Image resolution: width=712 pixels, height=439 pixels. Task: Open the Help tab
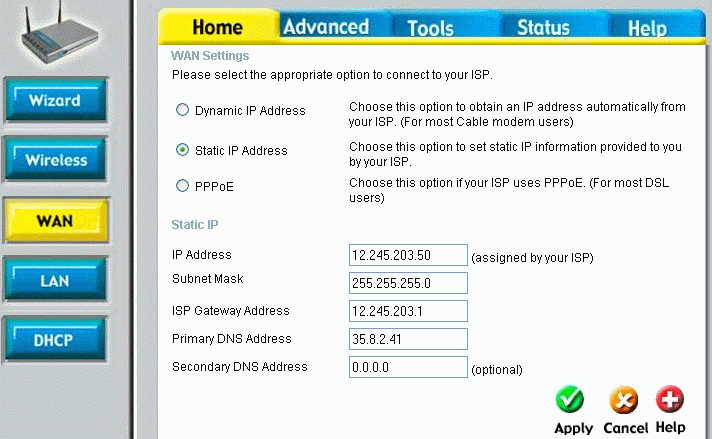647,29
